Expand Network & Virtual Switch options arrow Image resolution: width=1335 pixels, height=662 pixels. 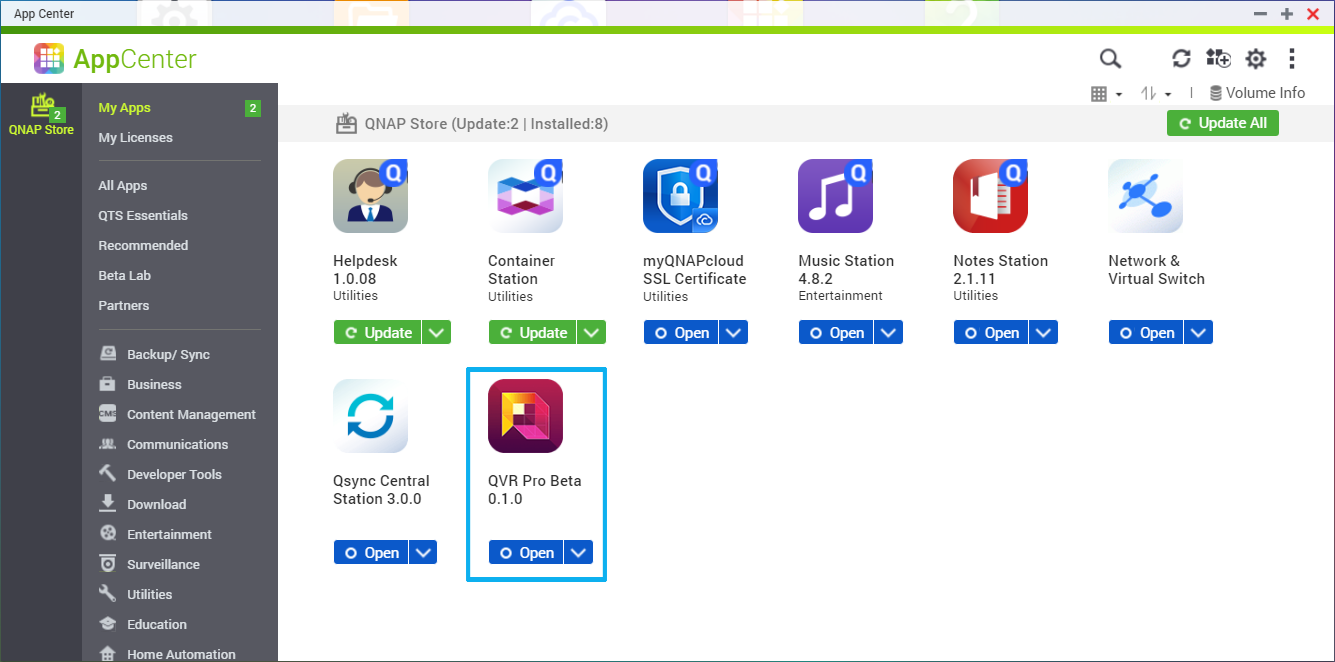[x=1199, y=333]
